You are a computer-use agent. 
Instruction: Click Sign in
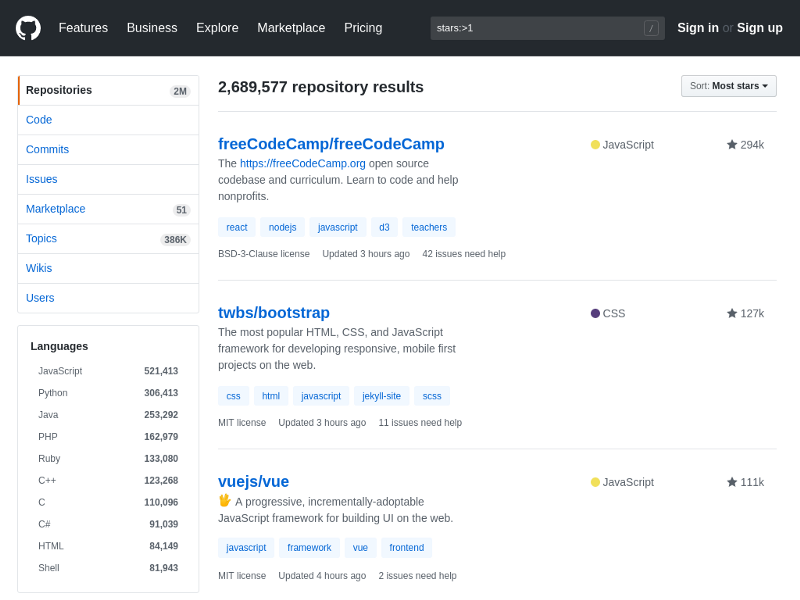697,28
